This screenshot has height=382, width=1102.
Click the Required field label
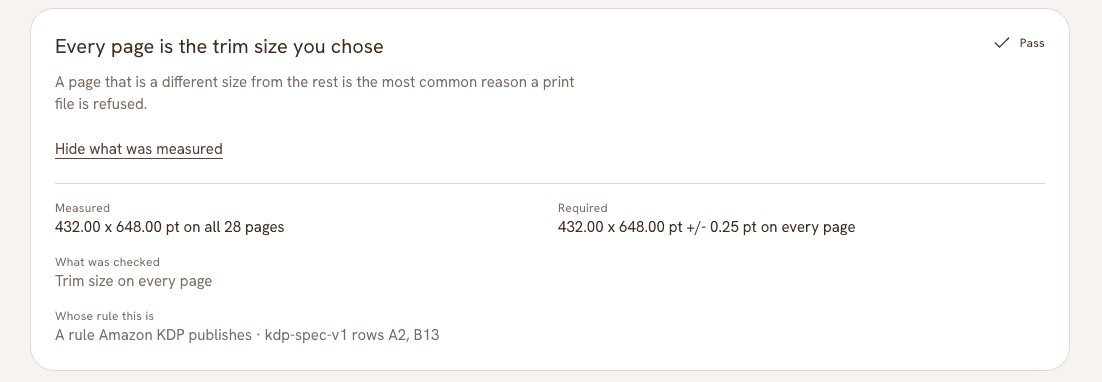[x=583, y=208]
